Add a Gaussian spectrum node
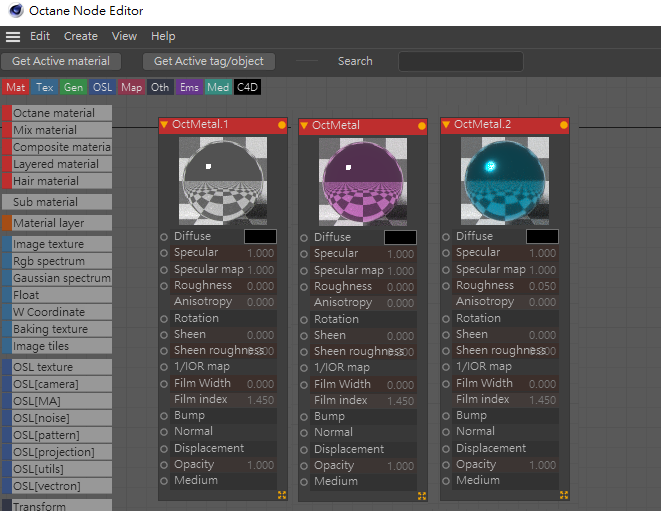 57,278
